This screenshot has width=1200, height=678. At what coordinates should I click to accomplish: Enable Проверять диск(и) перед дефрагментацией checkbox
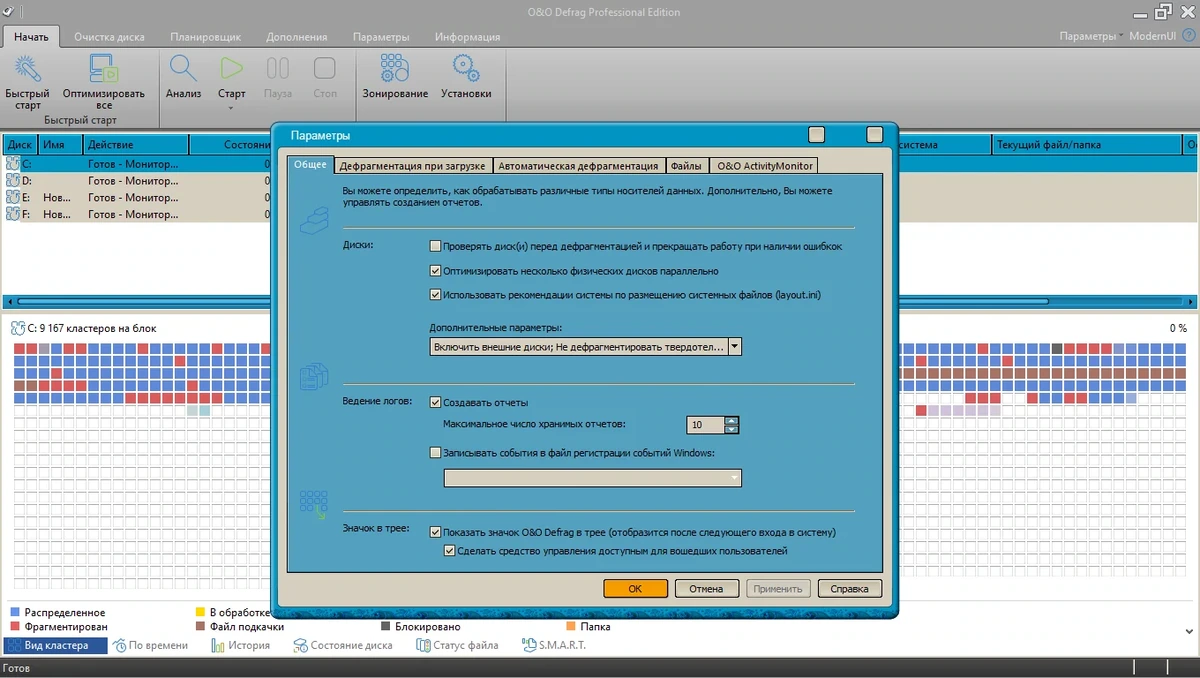pyautogui.click(x=435, y=246)
